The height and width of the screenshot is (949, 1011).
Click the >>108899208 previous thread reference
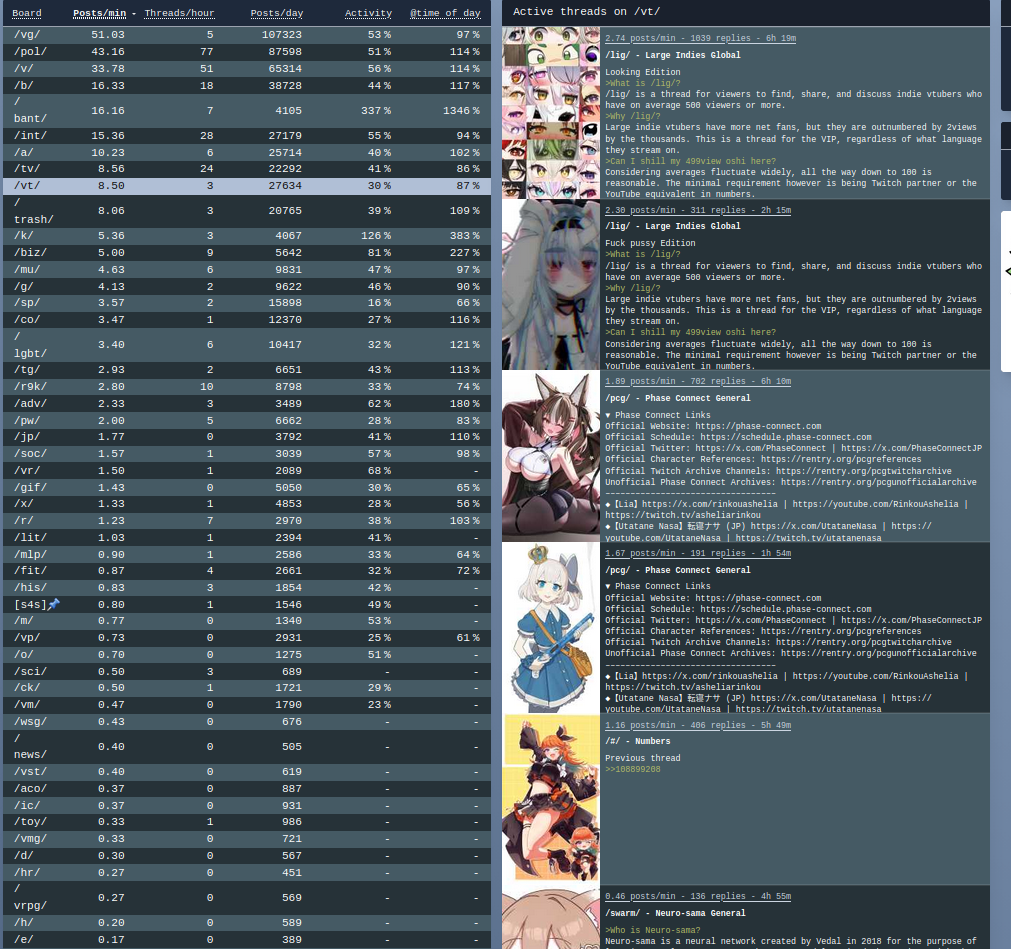click(633, 769)
